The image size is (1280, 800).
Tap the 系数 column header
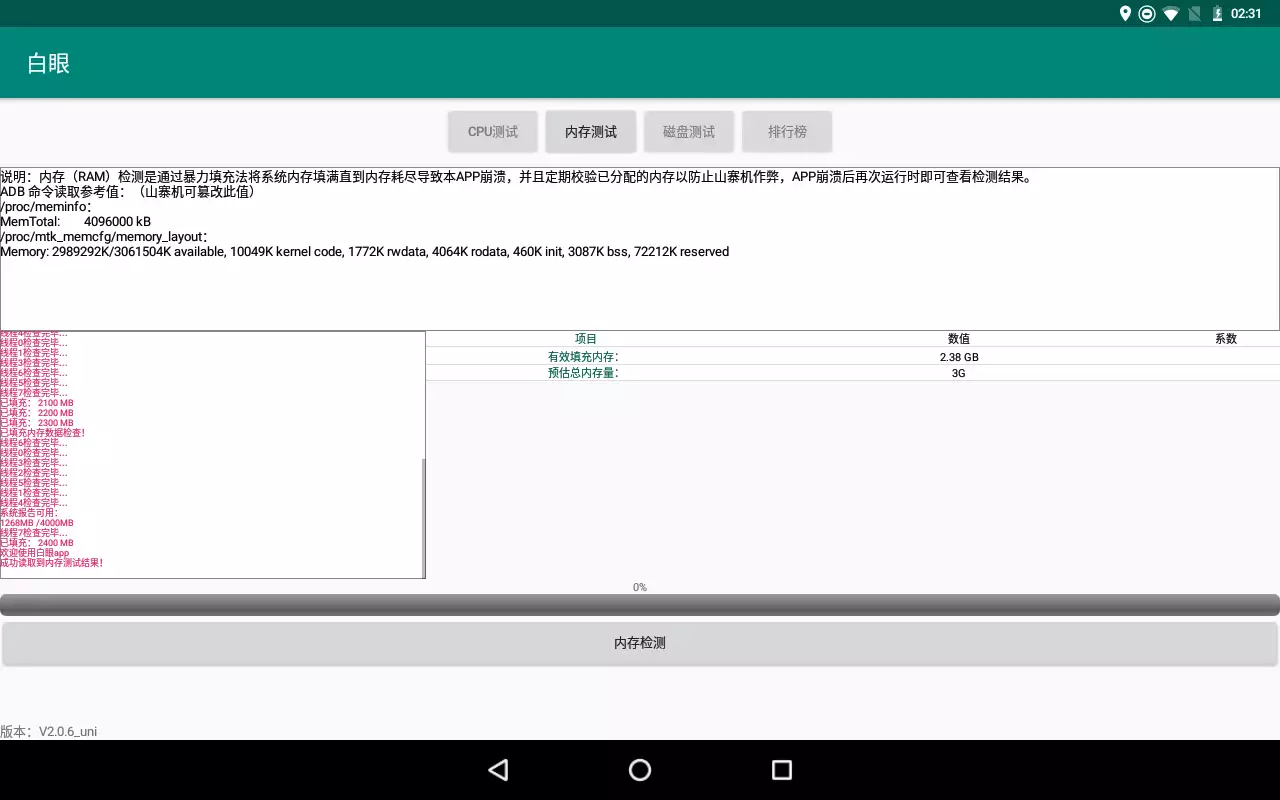click(x=1226, y=339)
